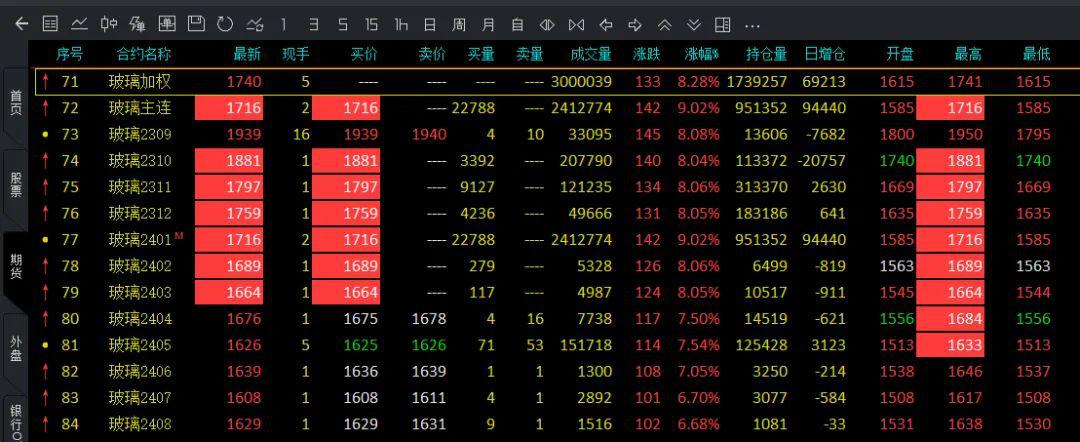
Task: Click the save floppy disk icon
Action: (196, 23)
